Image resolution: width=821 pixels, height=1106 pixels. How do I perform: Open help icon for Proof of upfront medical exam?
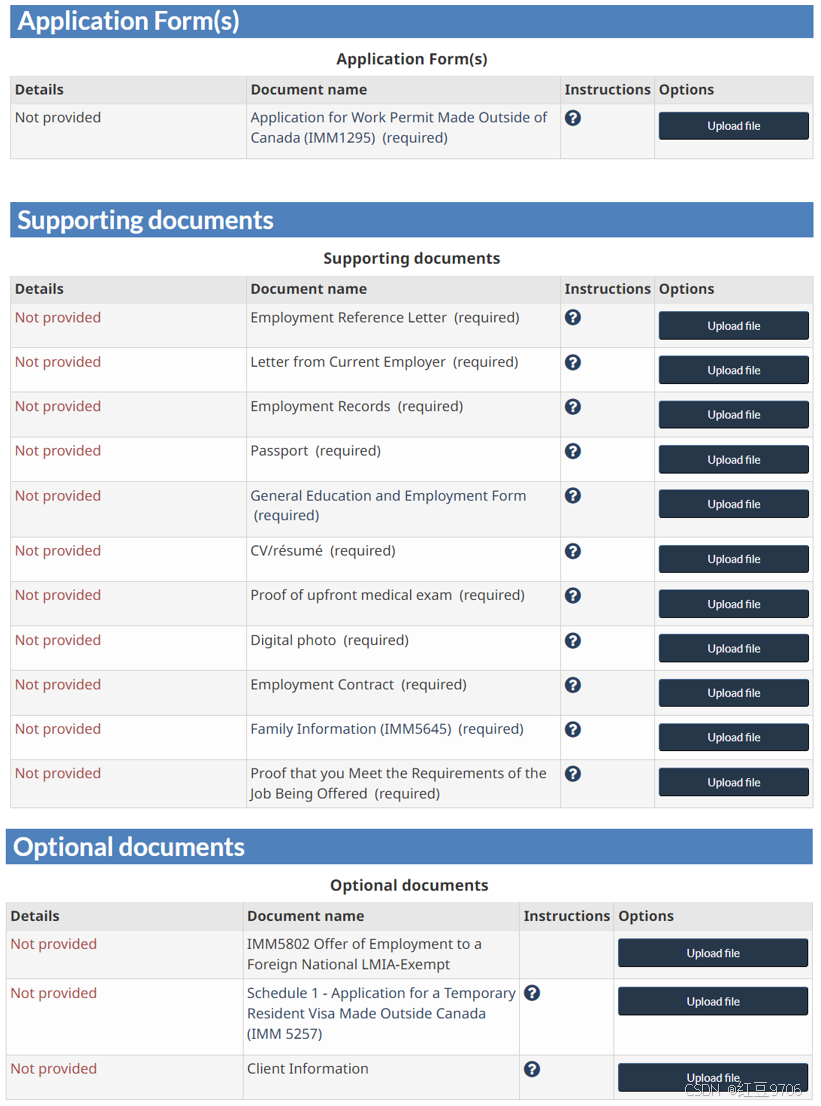pyautogui.click(x=573, y=595)
